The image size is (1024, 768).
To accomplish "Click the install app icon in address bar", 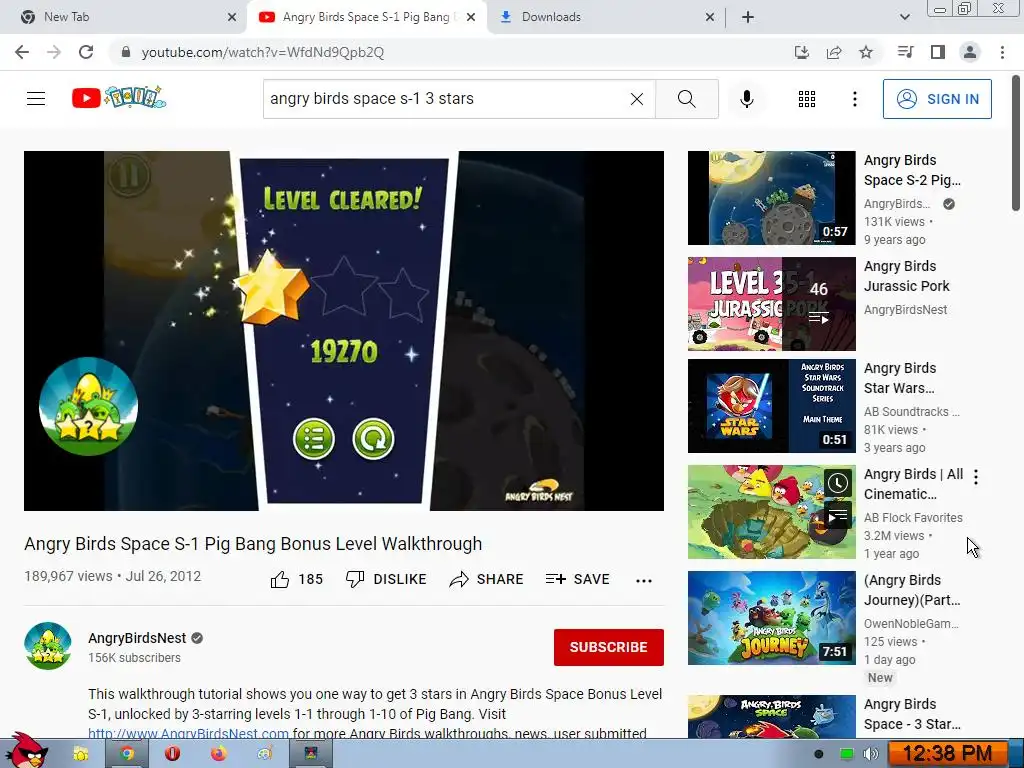I will [x=801, y=52].
